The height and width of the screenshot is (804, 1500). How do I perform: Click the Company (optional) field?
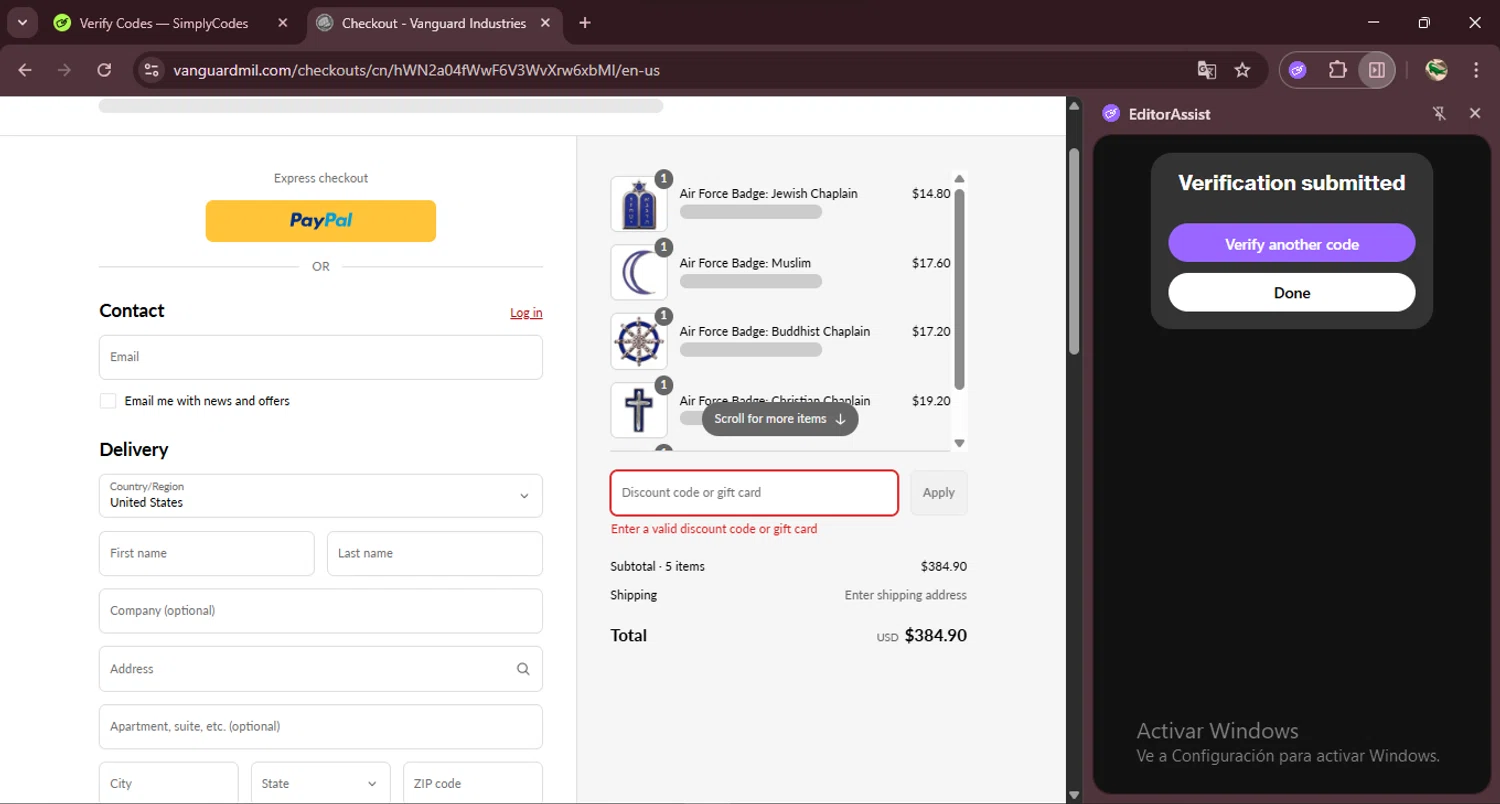[x=321, y=611]
